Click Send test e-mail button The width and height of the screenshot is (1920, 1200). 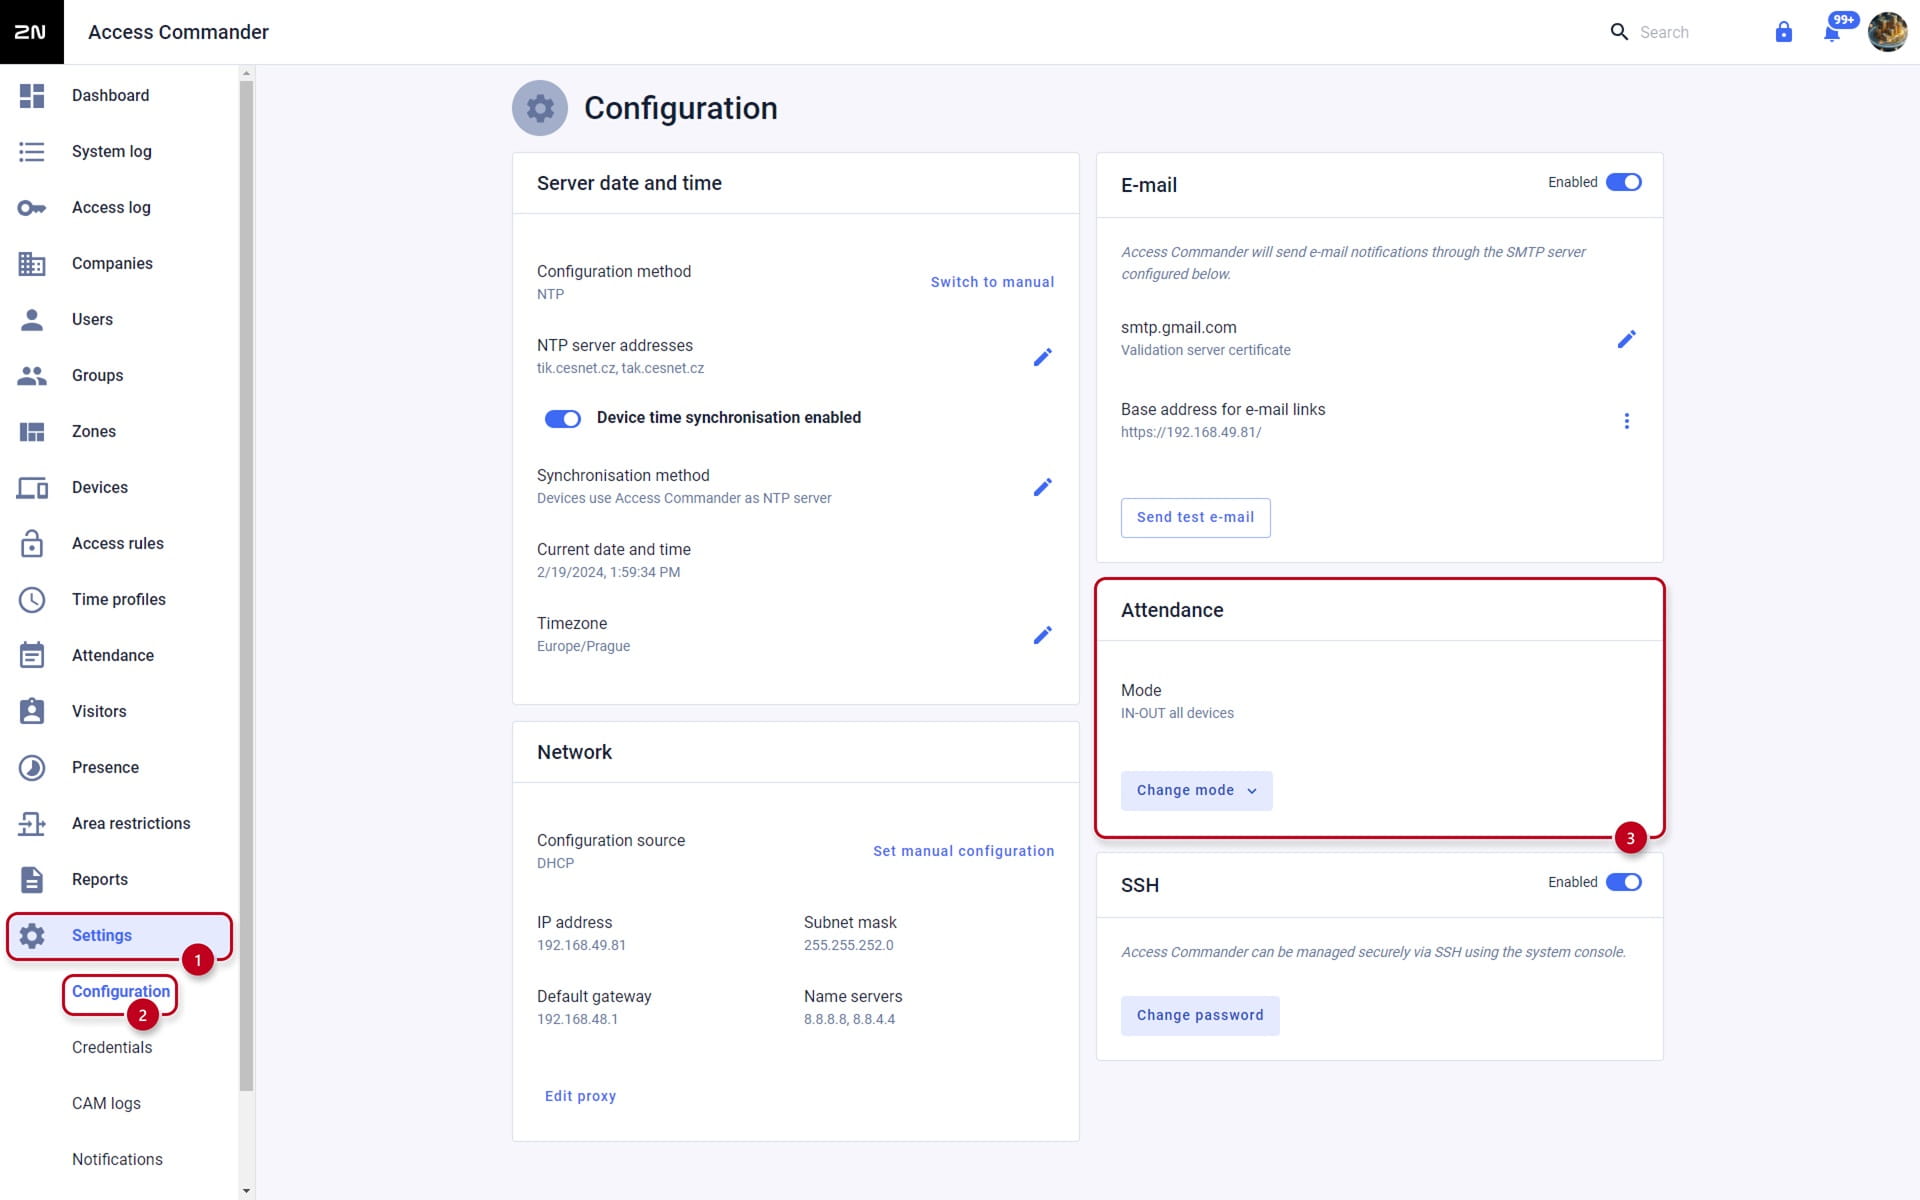pyautogui.click(x=1195, y=517)
